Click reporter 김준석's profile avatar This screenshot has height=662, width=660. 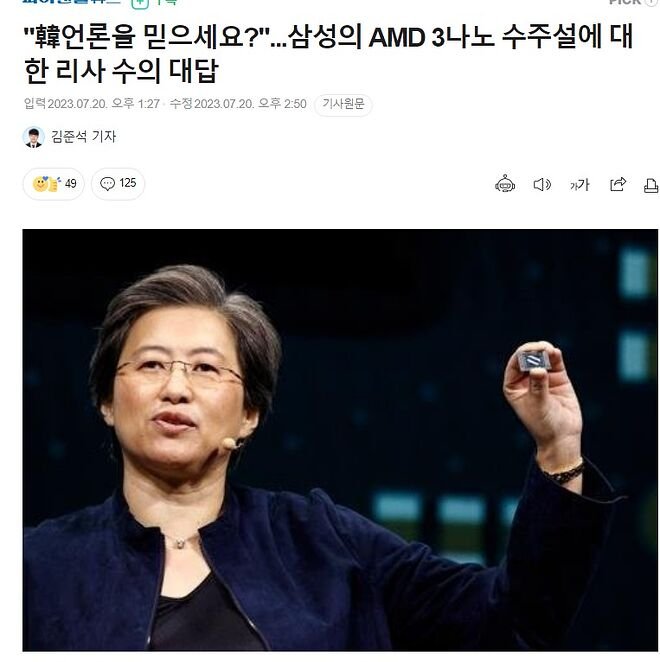(x=33, y=137)
